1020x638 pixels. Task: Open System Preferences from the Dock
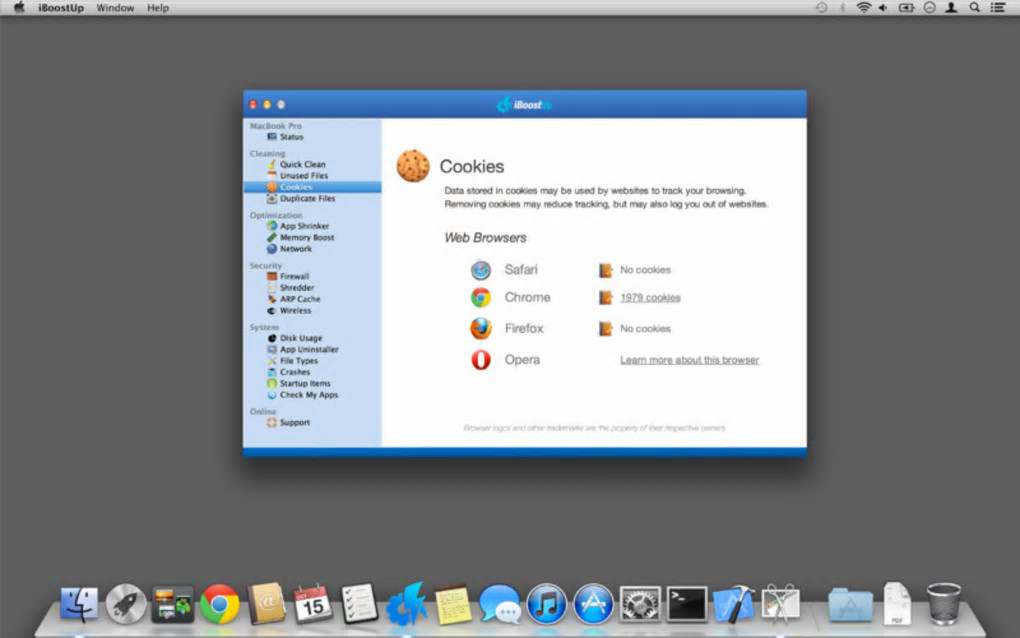point(640,604)
